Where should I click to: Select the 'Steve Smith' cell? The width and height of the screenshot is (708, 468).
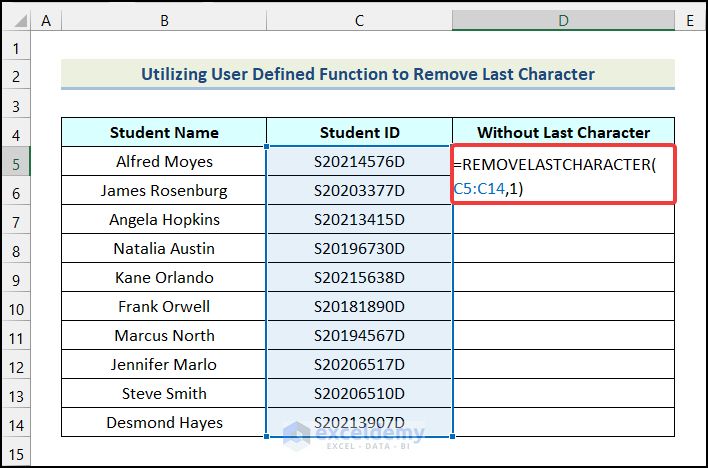[x=164, y=393]
